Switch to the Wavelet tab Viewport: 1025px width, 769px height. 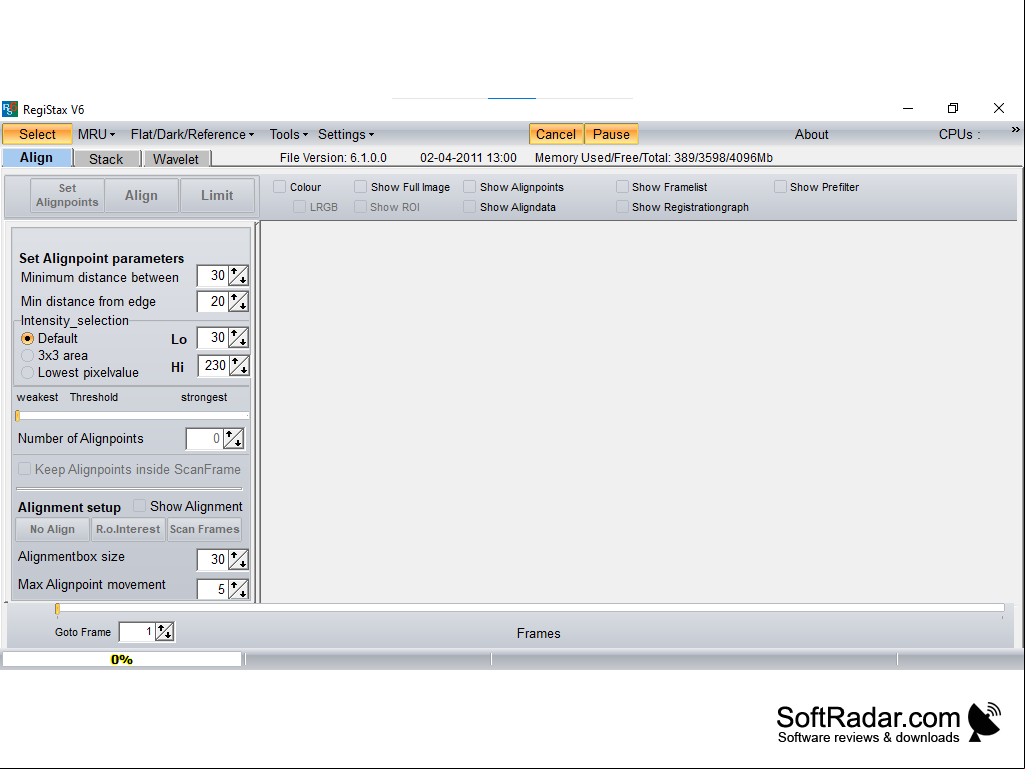click(176, 159)
